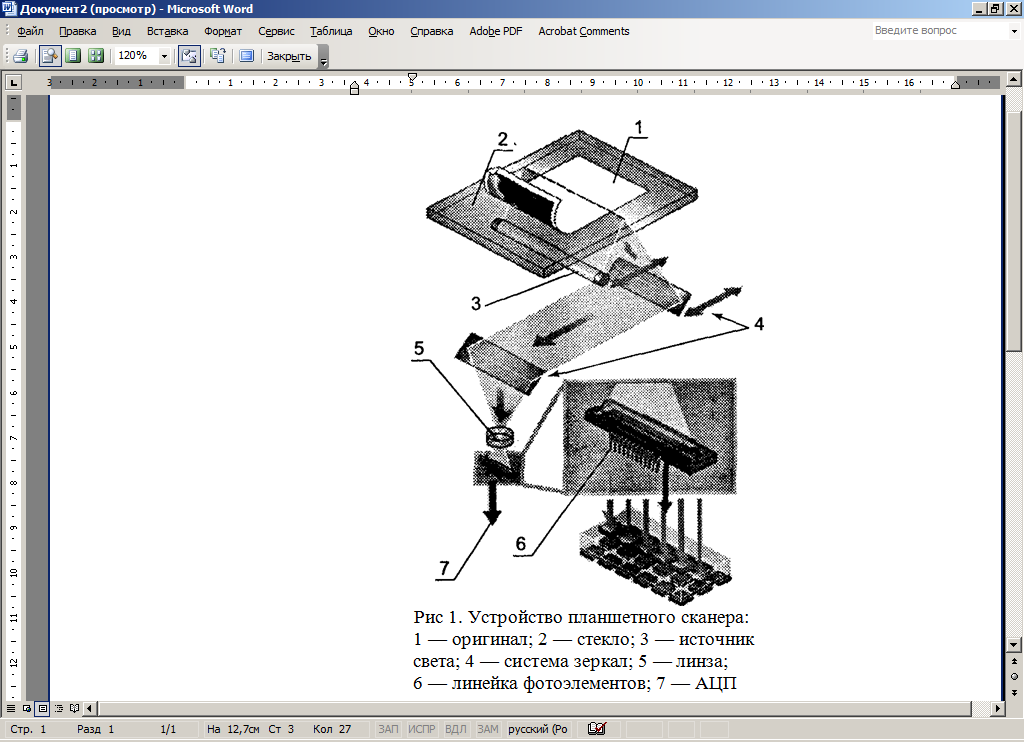Switch to Outline view icon
1024x742 pixels.
pyautogui.click(x=59, y=708)
